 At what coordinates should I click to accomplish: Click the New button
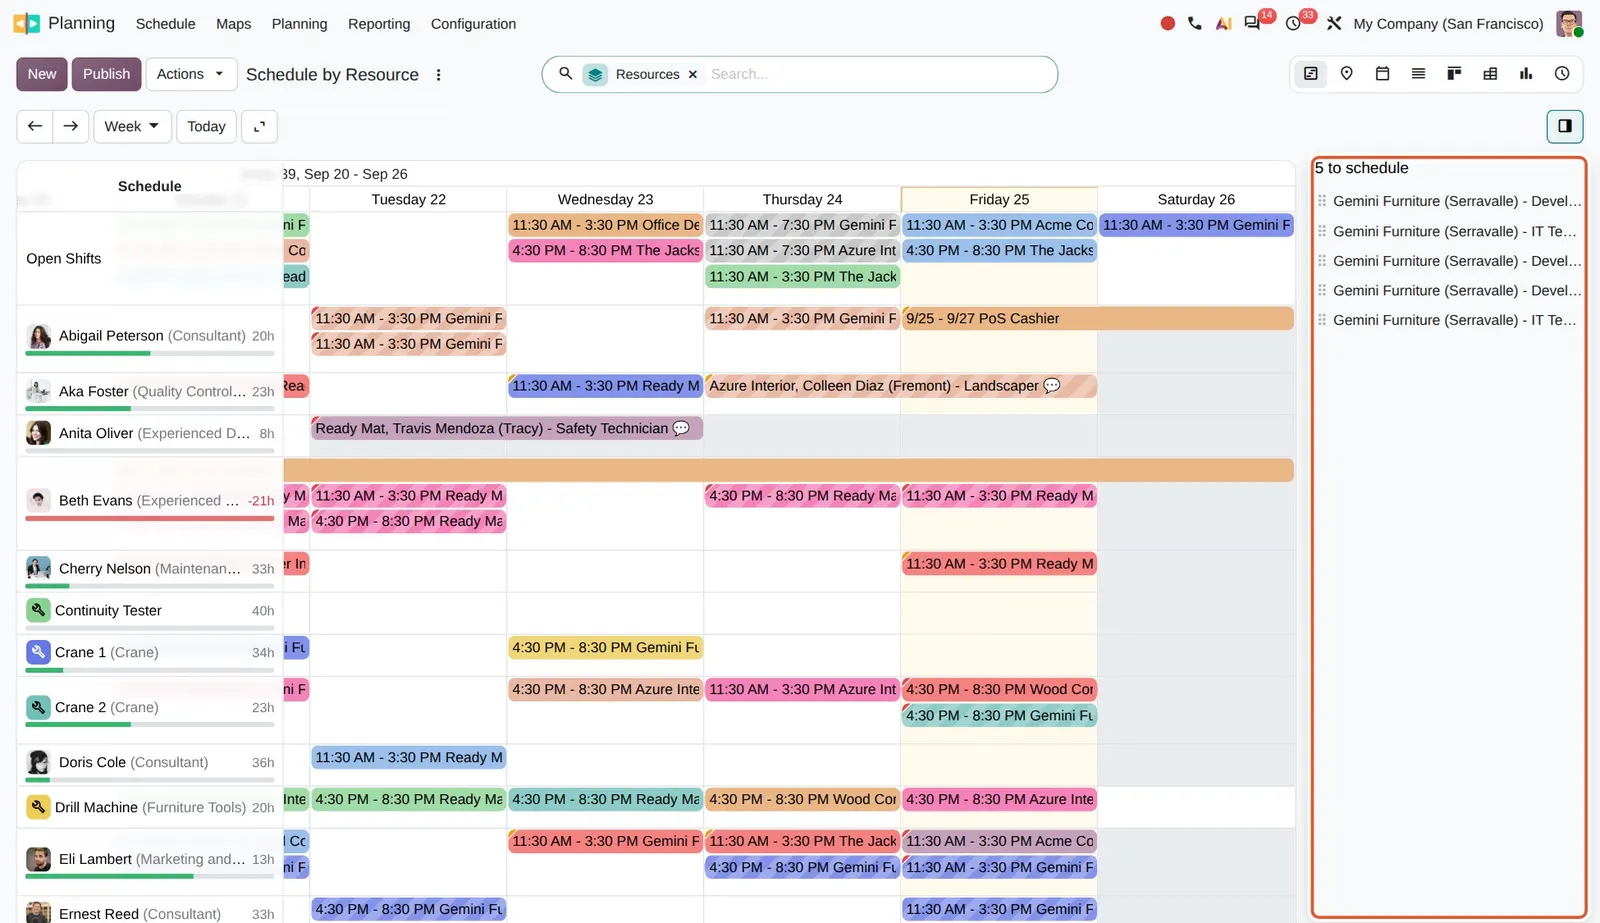pos(42,74)
